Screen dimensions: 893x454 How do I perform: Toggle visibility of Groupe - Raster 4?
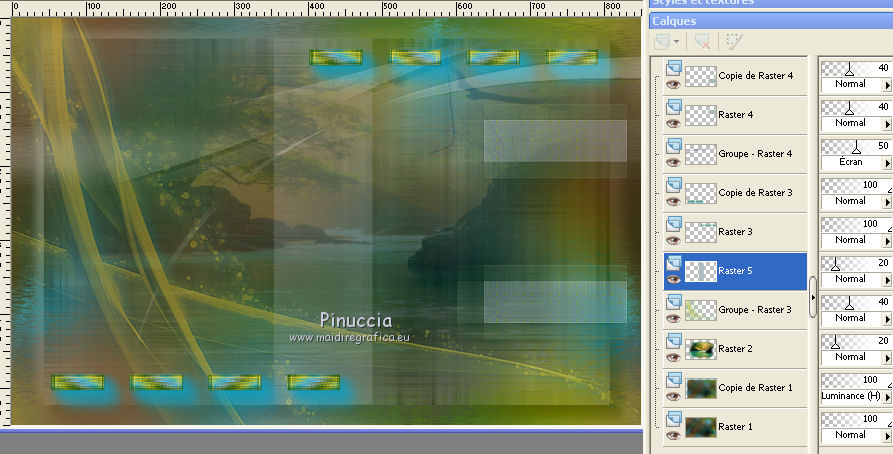673,162
